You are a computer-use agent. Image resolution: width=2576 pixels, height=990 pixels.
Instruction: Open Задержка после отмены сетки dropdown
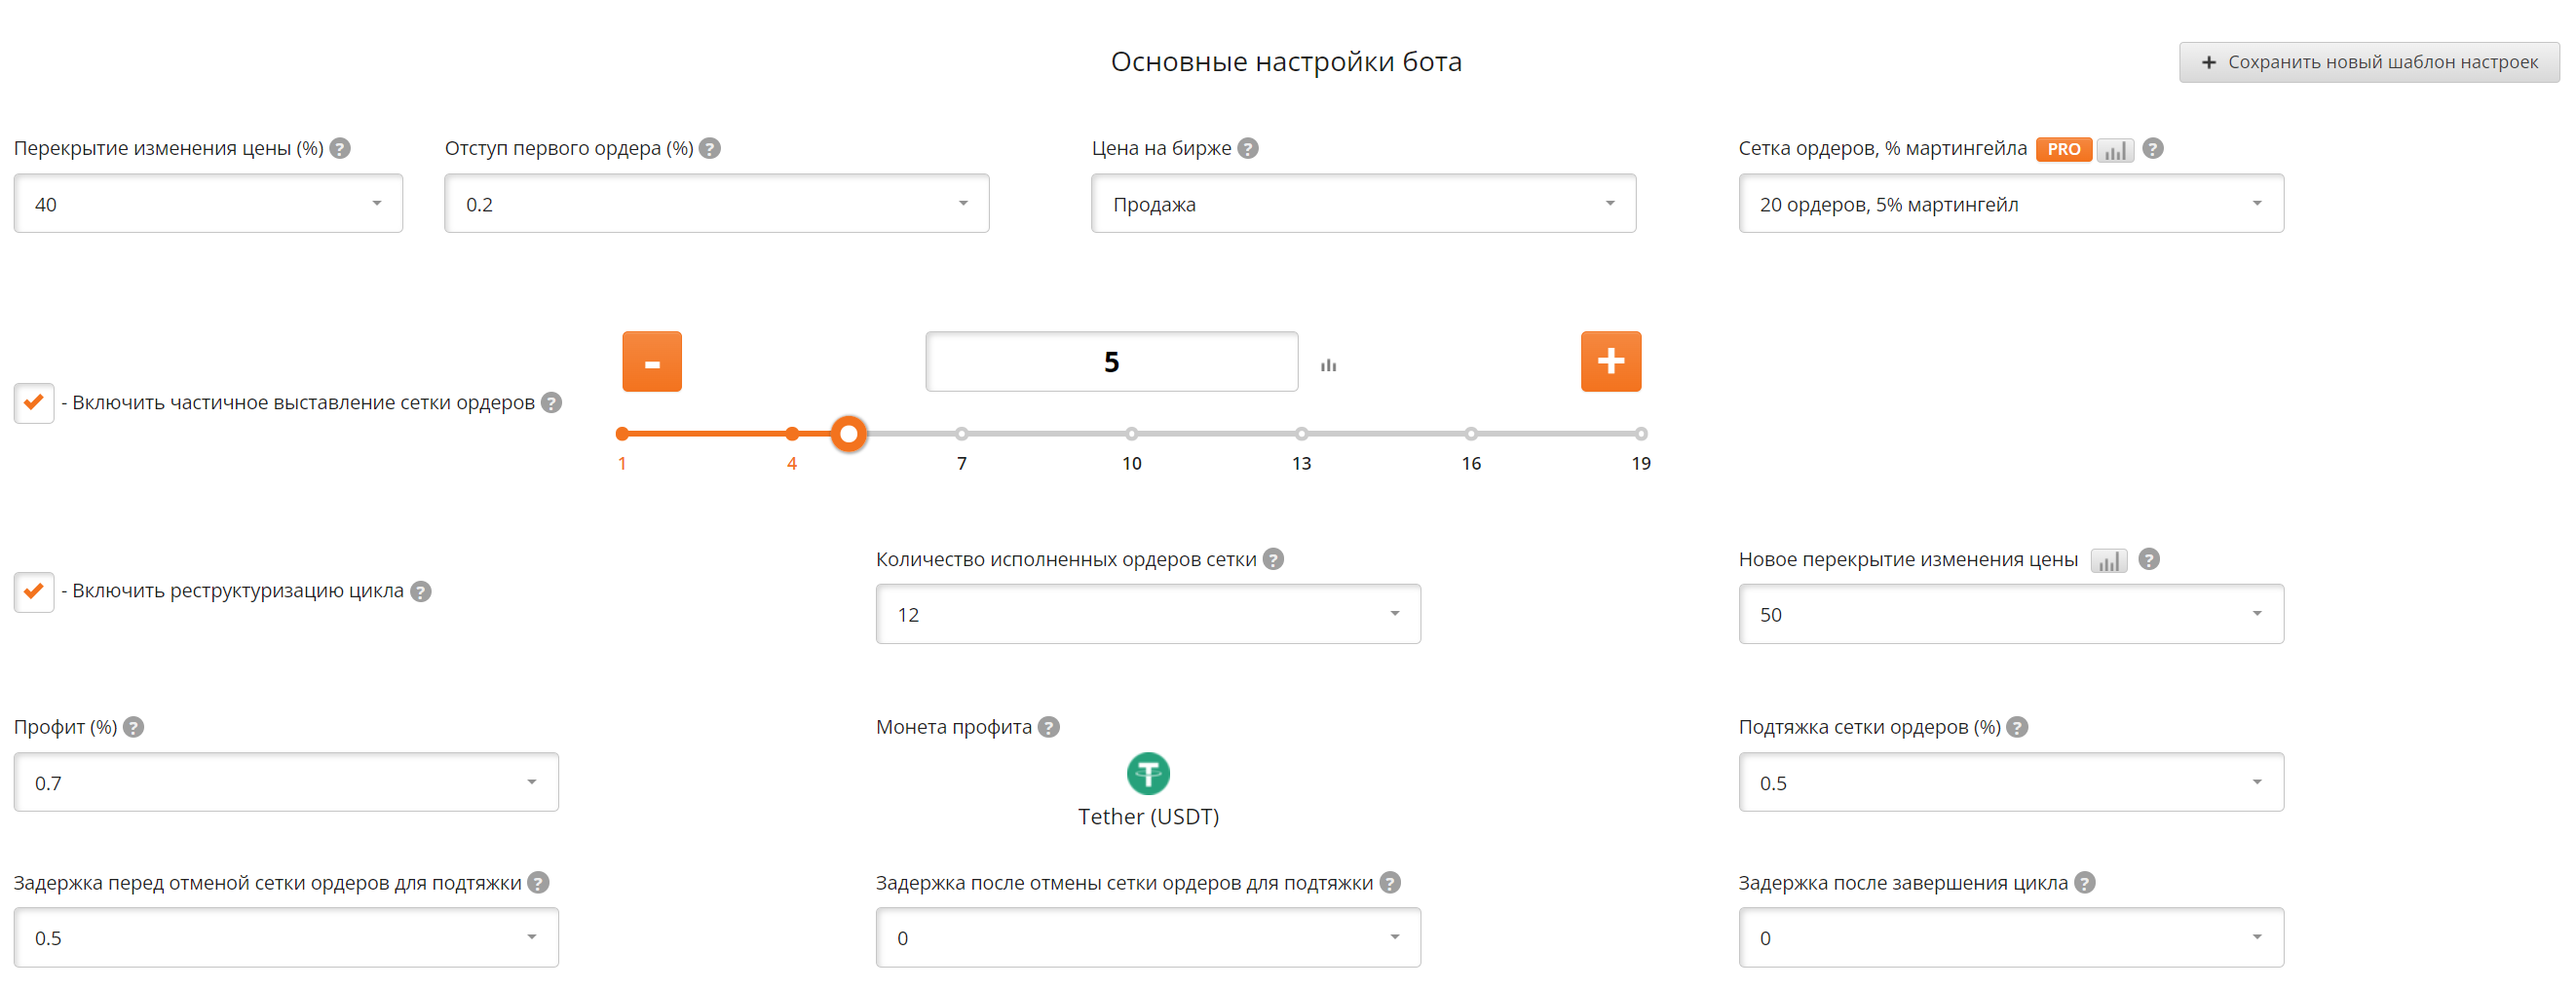(1148, 938)
